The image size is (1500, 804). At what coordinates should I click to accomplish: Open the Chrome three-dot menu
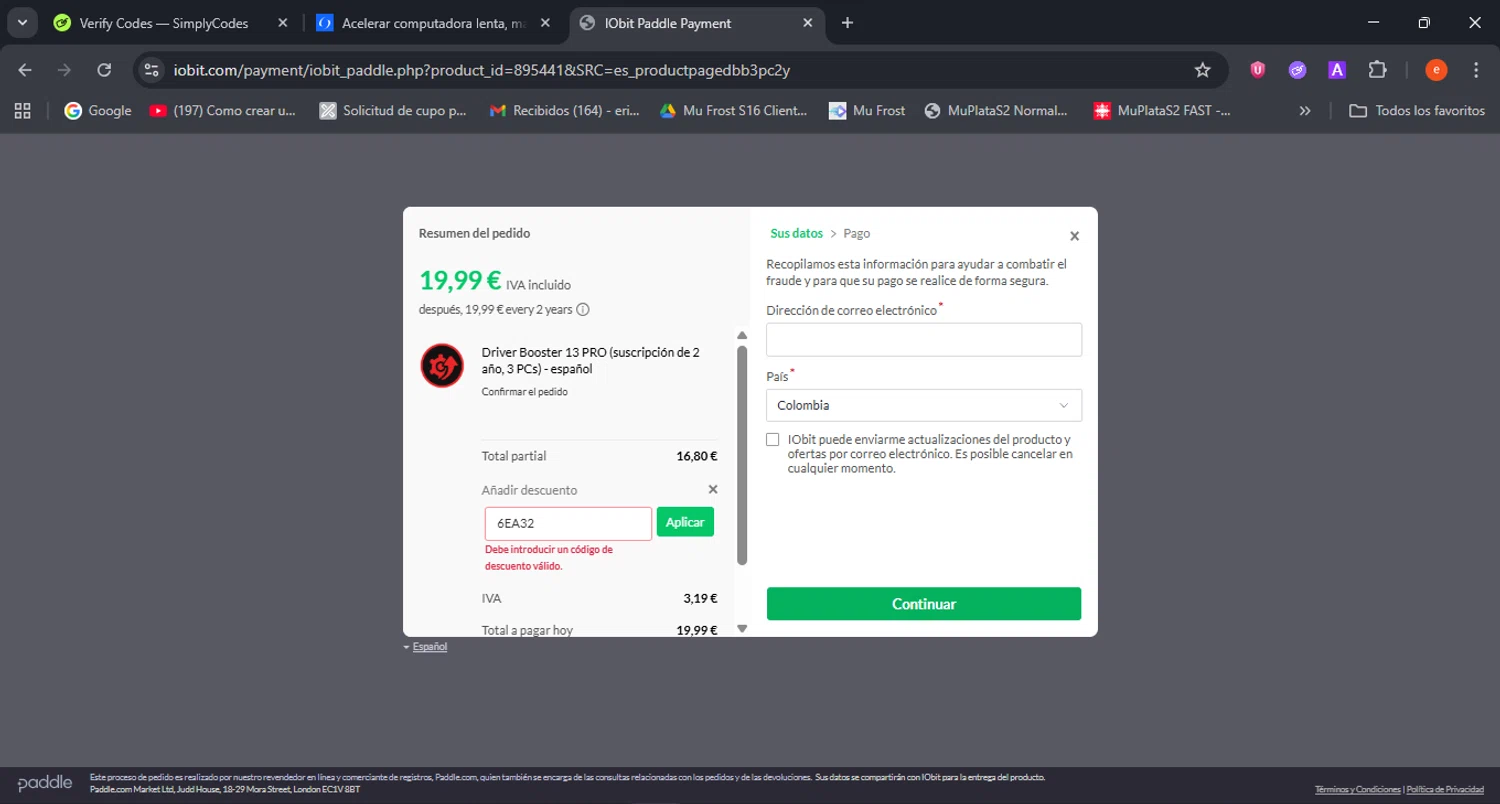[x=1476, y=70]
